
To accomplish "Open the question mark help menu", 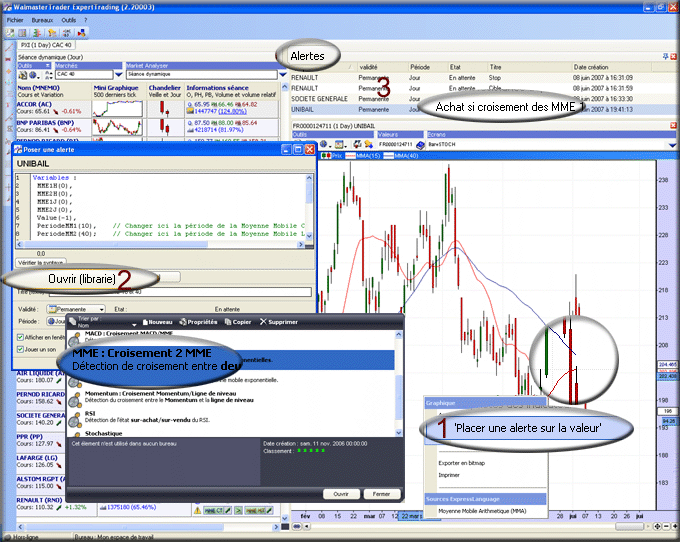I will coord(85,20).
